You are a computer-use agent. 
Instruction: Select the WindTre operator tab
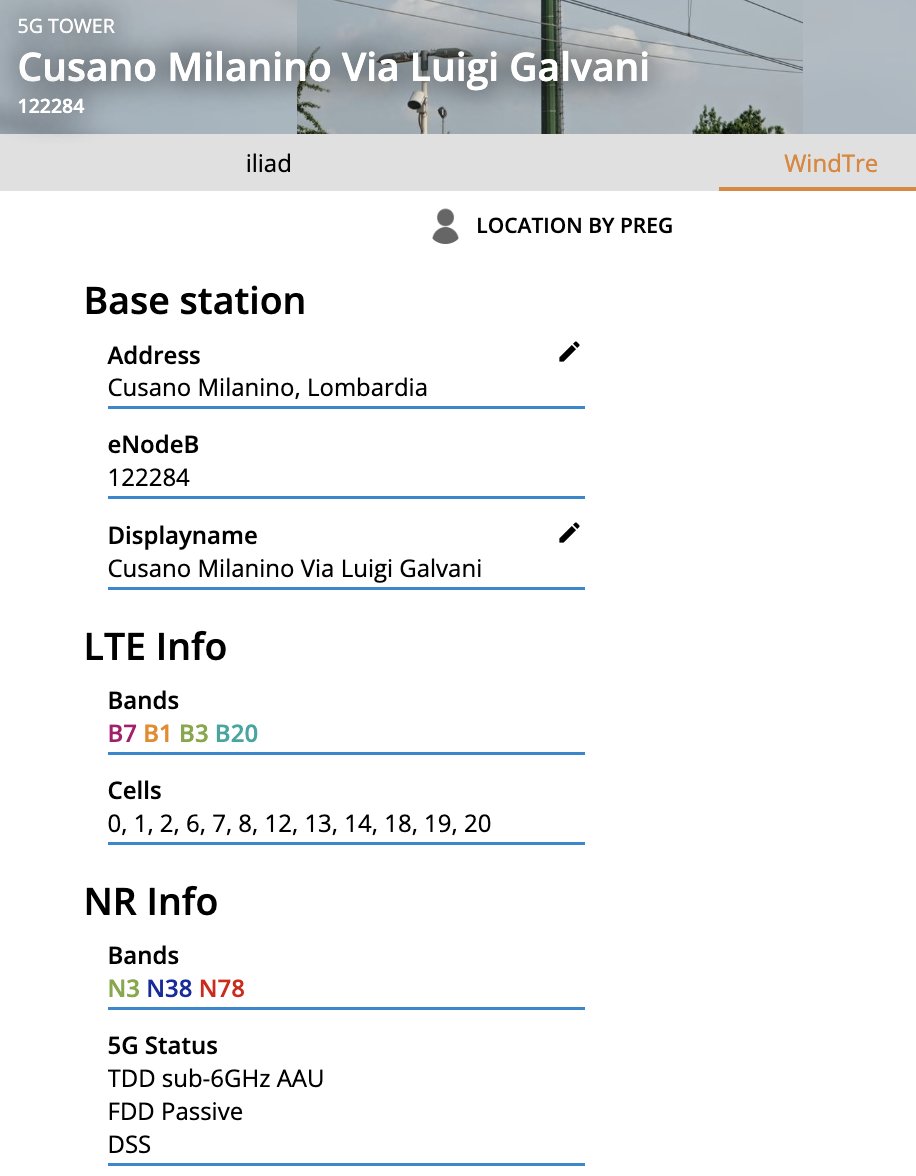click(x=831, y=163)
